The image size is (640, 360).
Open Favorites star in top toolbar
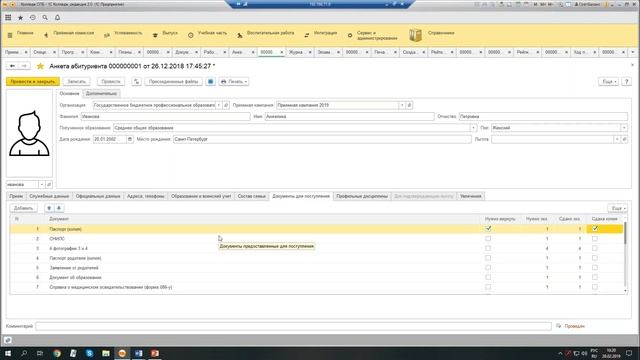[x=20, y=18]
